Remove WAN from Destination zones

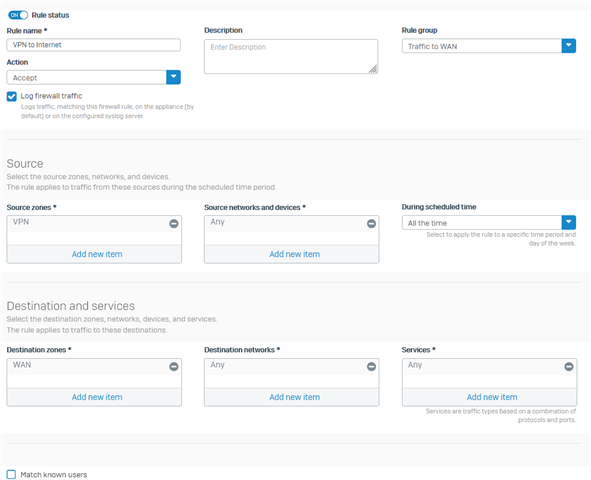pos(174,366)
